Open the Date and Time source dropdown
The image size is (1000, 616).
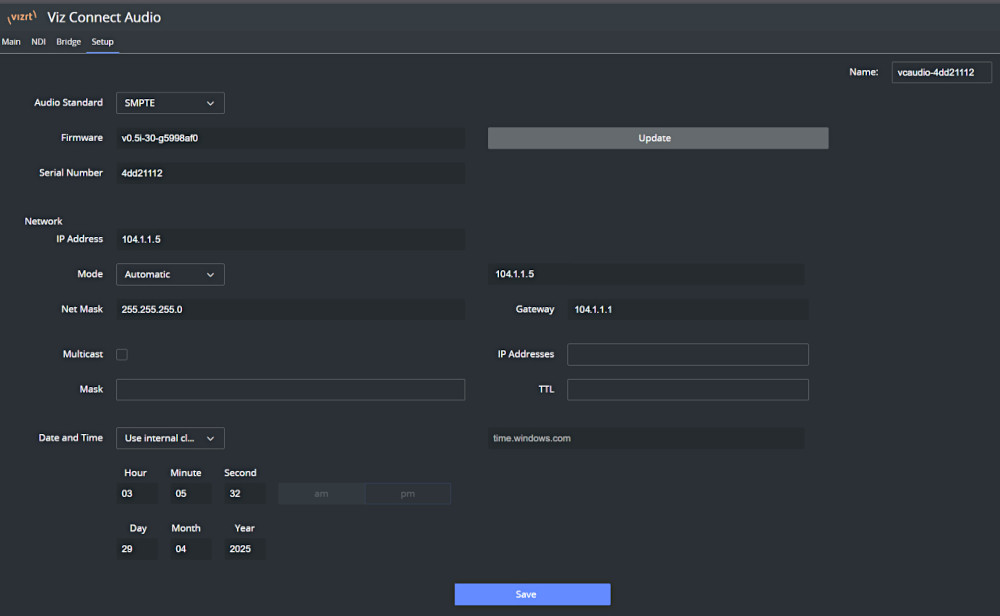(170, 438)
